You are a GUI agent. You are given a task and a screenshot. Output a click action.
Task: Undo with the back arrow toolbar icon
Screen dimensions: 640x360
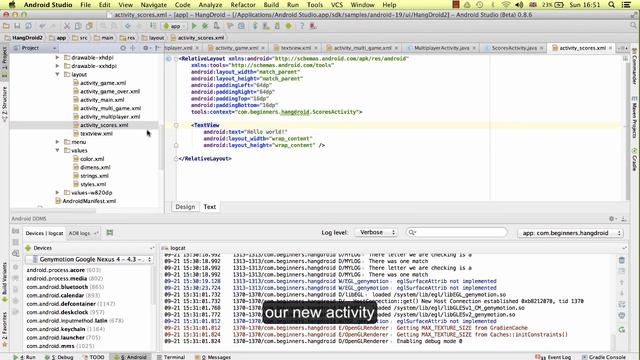[42, 26]
